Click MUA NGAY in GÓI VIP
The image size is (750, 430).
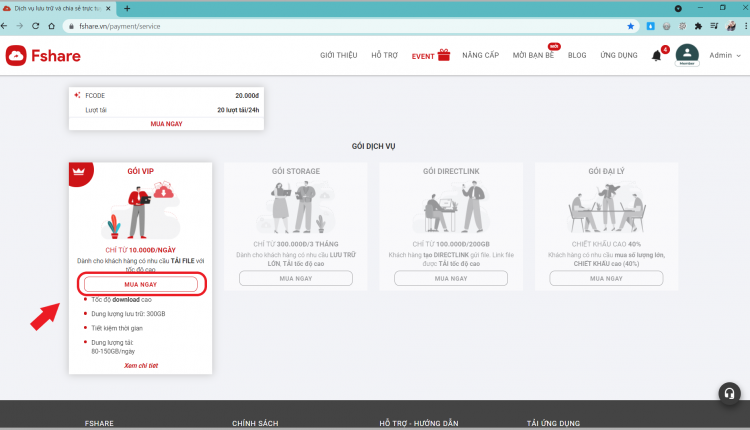pyautogui.click(x=141, y=284)
